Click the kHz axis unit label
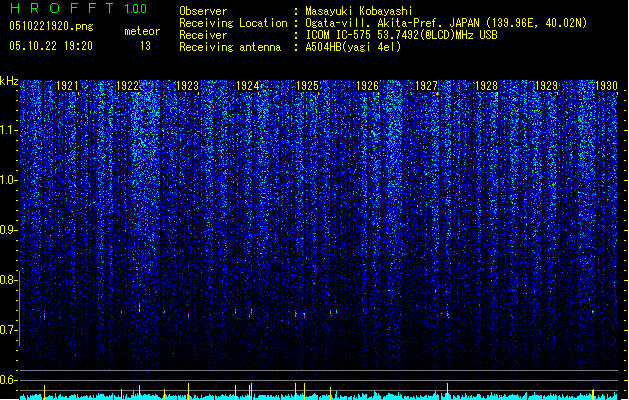 9,81
